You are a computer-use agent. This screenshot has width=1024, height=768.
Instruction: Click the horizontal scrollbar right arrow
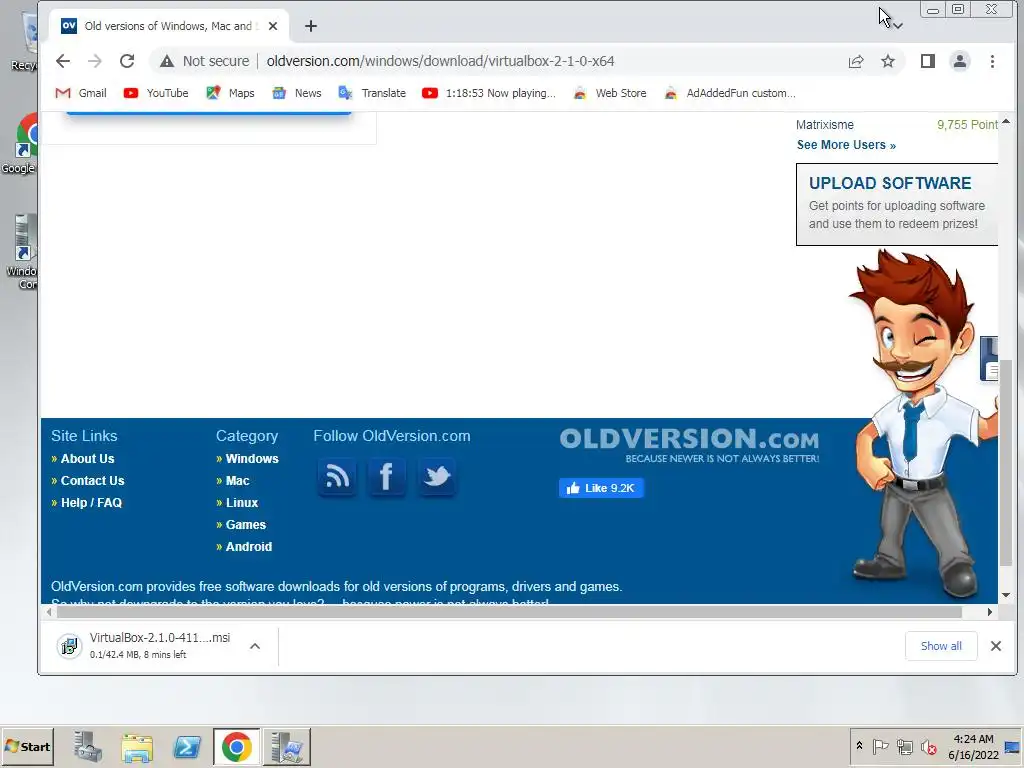pos(990,613)
